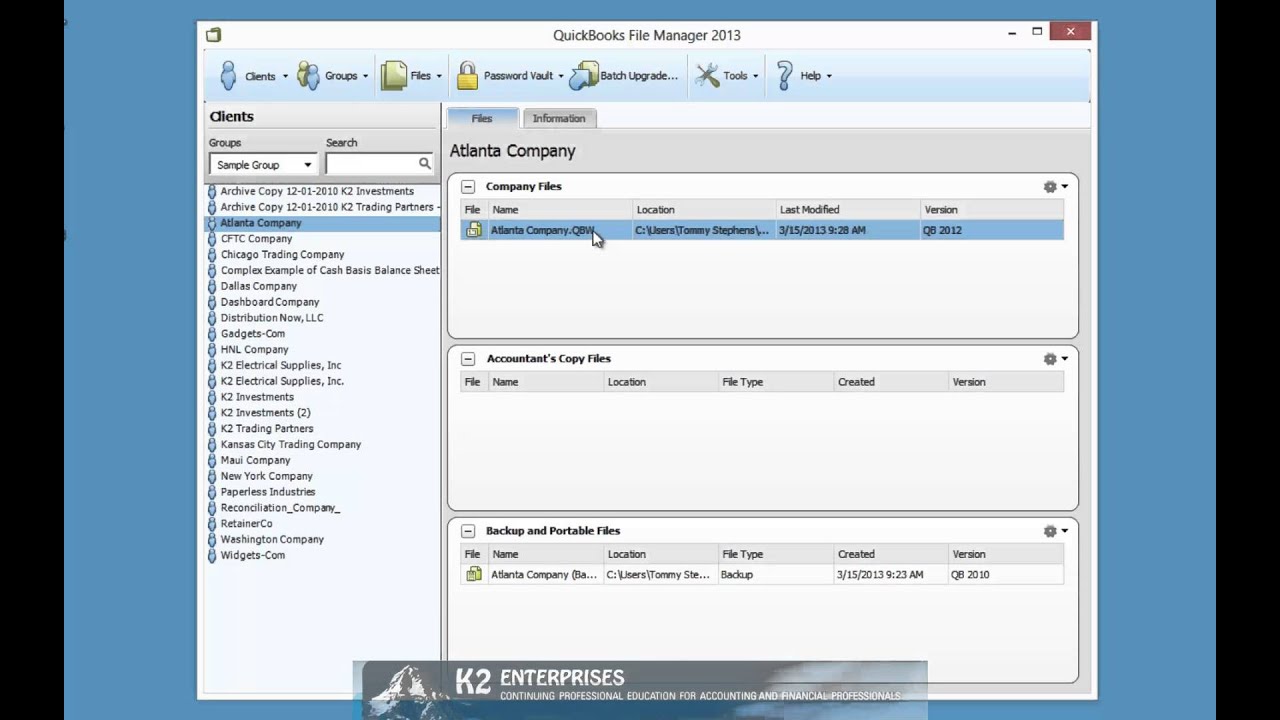Switch to the Information tab
Viewport: 1280px width, 720px height.
[x=559, y=118]
